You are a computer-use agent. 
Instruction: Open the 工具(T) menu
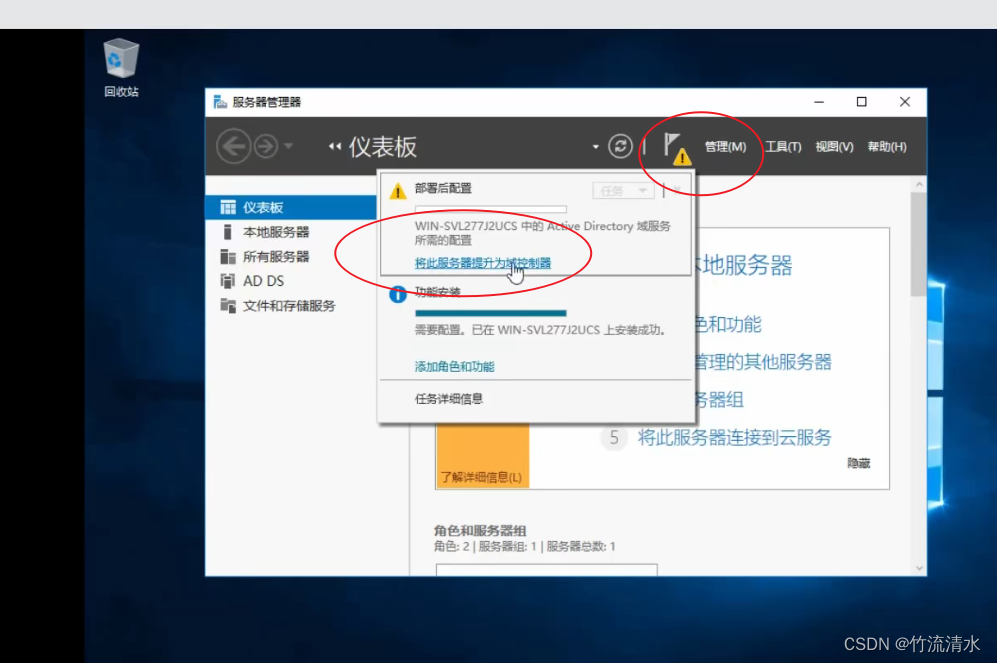(x=783, y=147)
